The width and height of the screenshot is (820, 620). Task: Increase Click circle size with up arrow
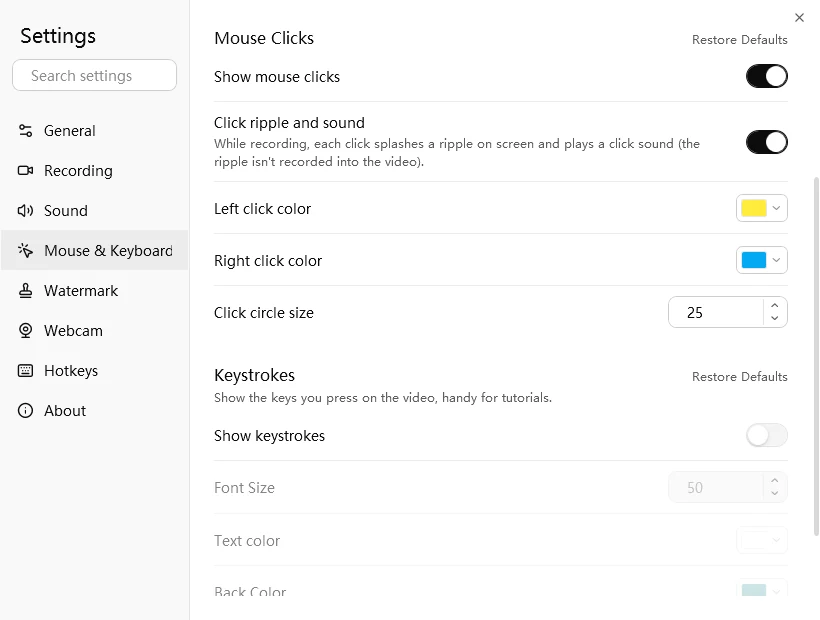click(775, 305)
